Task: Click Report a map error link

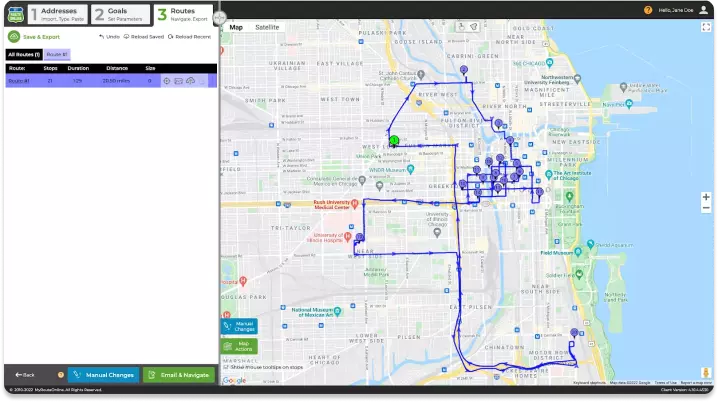Action: [x=696, y=383]
